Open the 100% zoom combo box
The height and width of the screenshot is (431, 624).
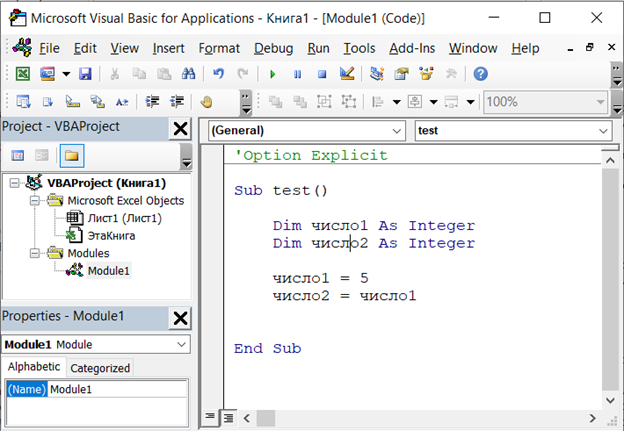click(x=545, y=102)
